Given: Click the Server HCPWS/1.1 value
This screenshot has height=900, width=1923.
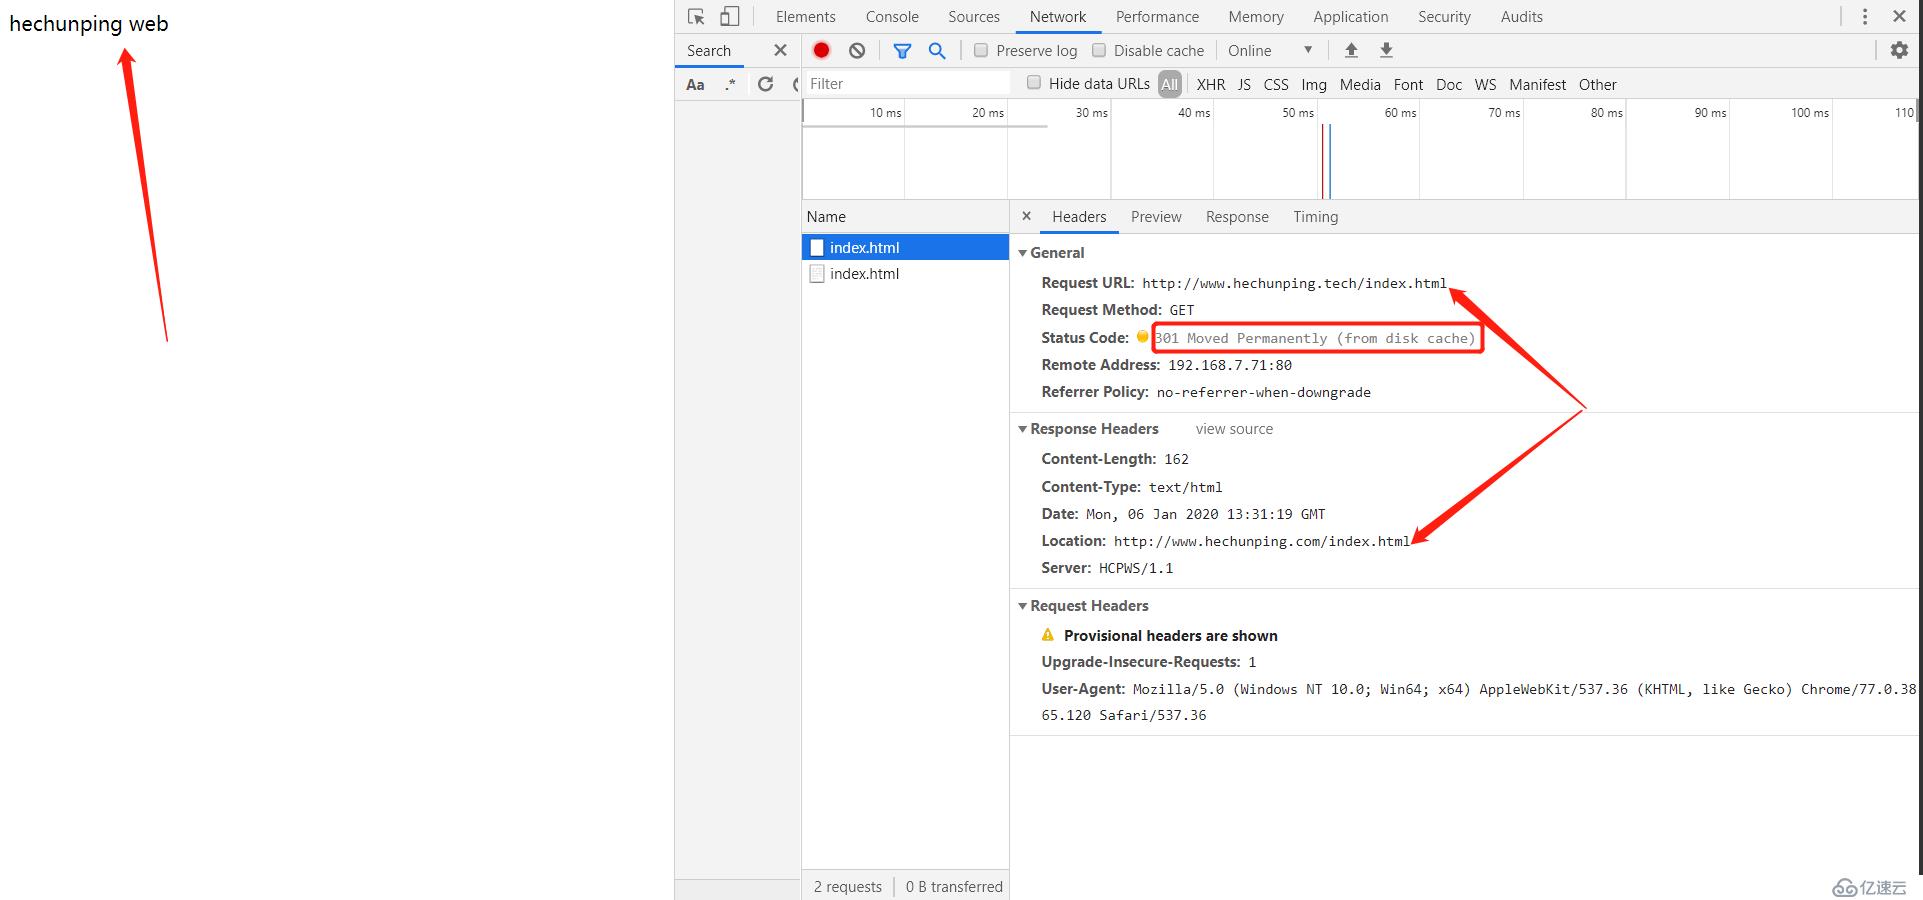Looking at the screenshot, I should [x=1136, y=568].
